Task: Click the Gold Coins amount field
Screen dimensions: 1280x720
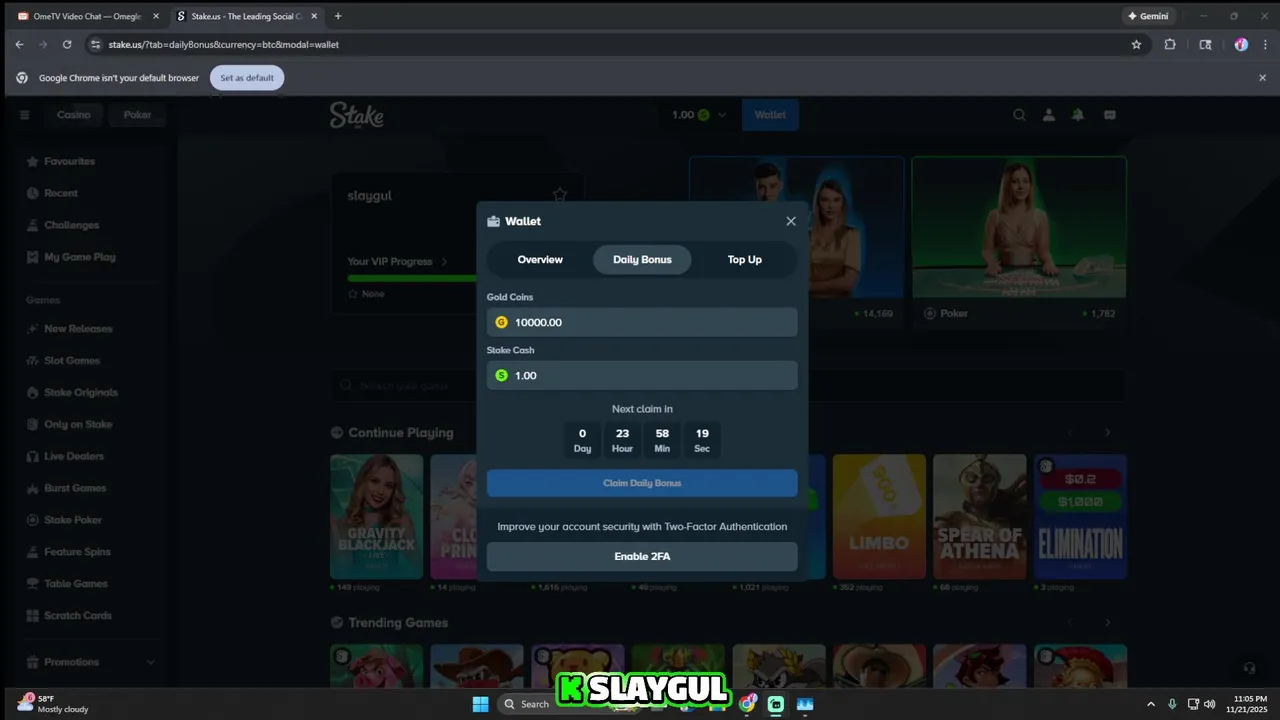Action: pos(642,322)
